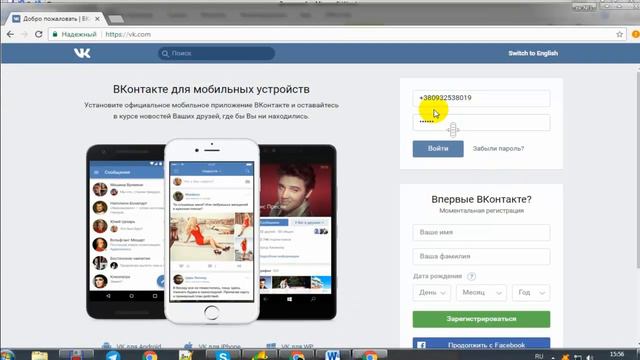This screenshot has height=360, width=640.
Task: Close the VK browser tab
Action: [97, 19]
